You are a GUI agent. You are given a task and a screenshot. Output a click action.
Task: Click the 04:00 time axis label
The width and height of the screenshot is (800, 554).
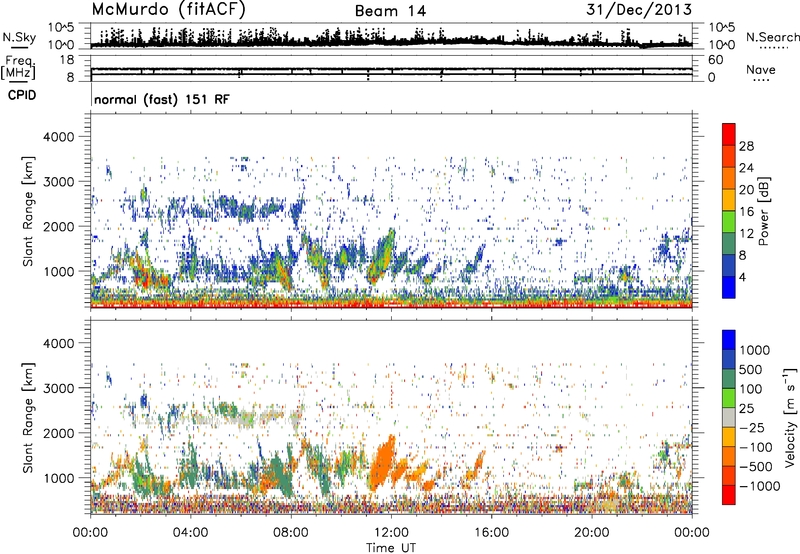coord(191,533)
